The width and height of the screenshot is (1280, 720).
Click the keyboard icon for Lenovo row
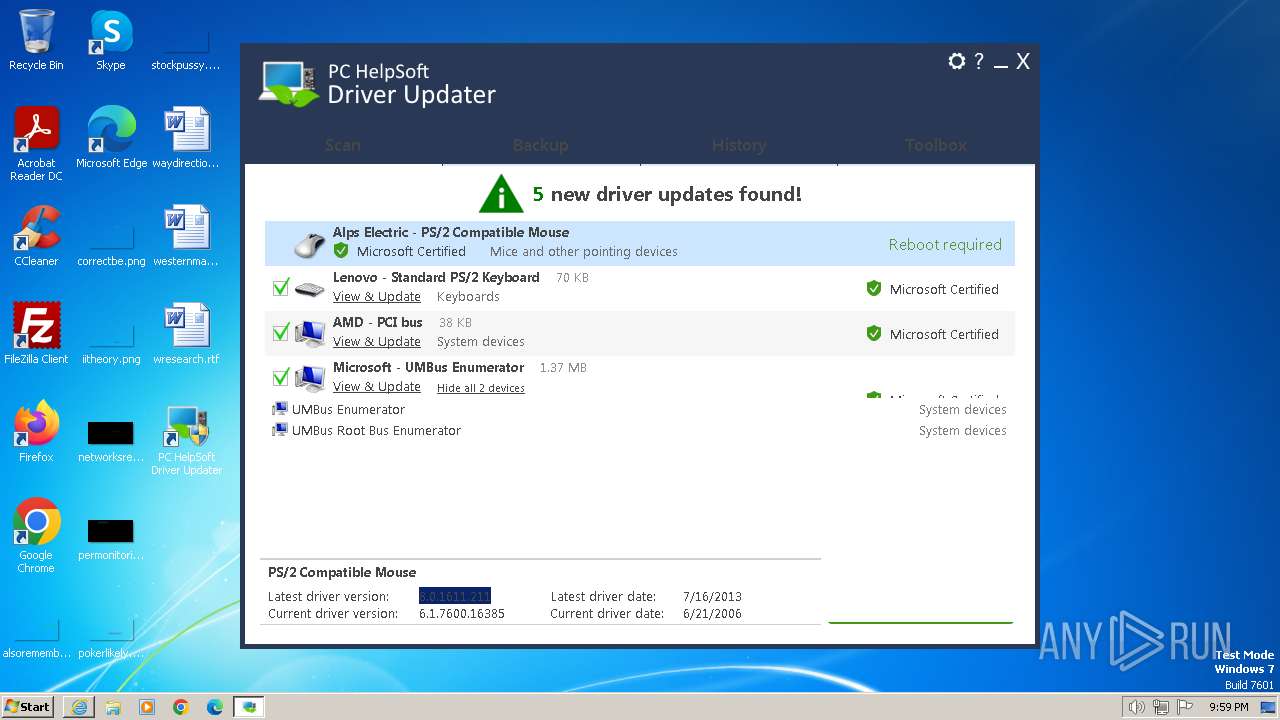(x=310, y=289)
